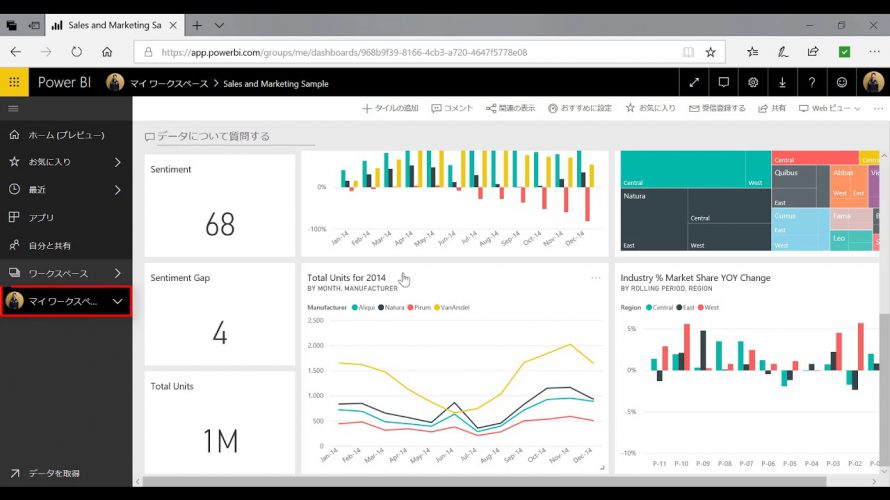Open Total Units for 2014 tile ellipsis
This screenshot has height=500, width=890.
(x=595, y=278)
